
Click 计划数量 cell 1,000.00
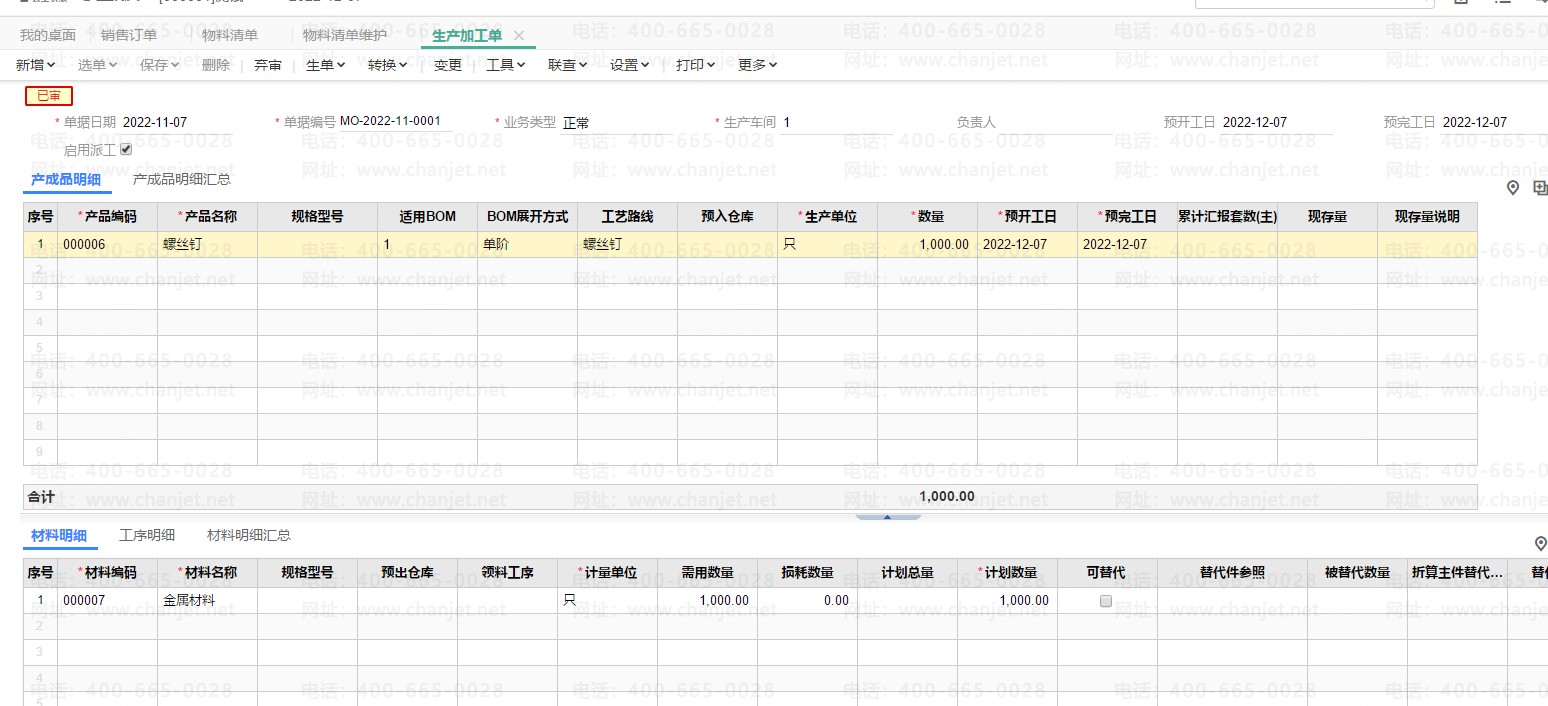(1007, 600)
